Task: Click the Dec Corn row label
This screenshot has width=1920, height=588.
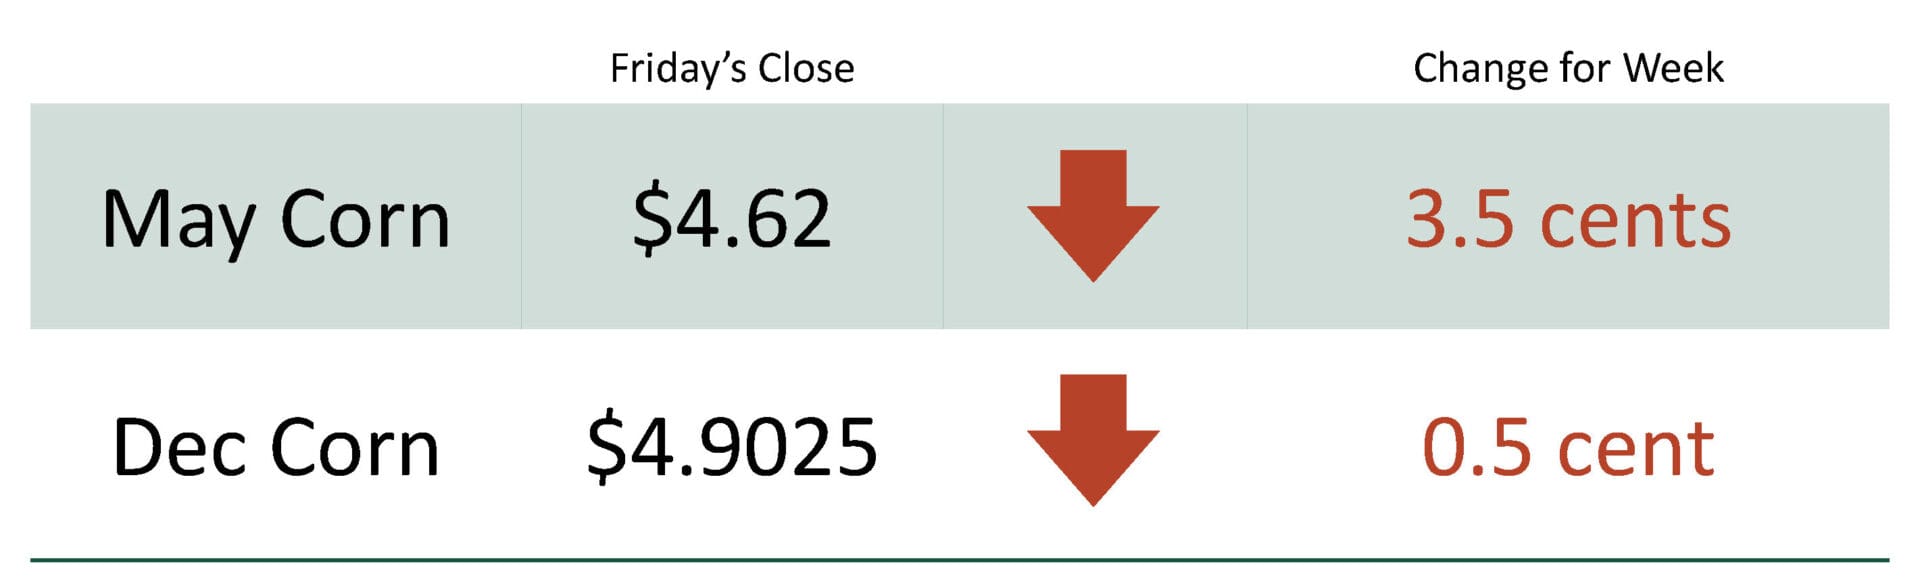Action: (275, 447)
